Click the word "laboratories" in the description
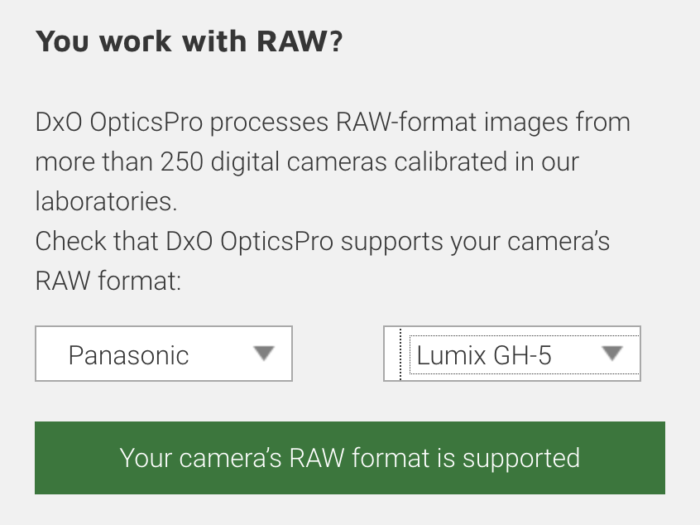 (x=105, y=201)
